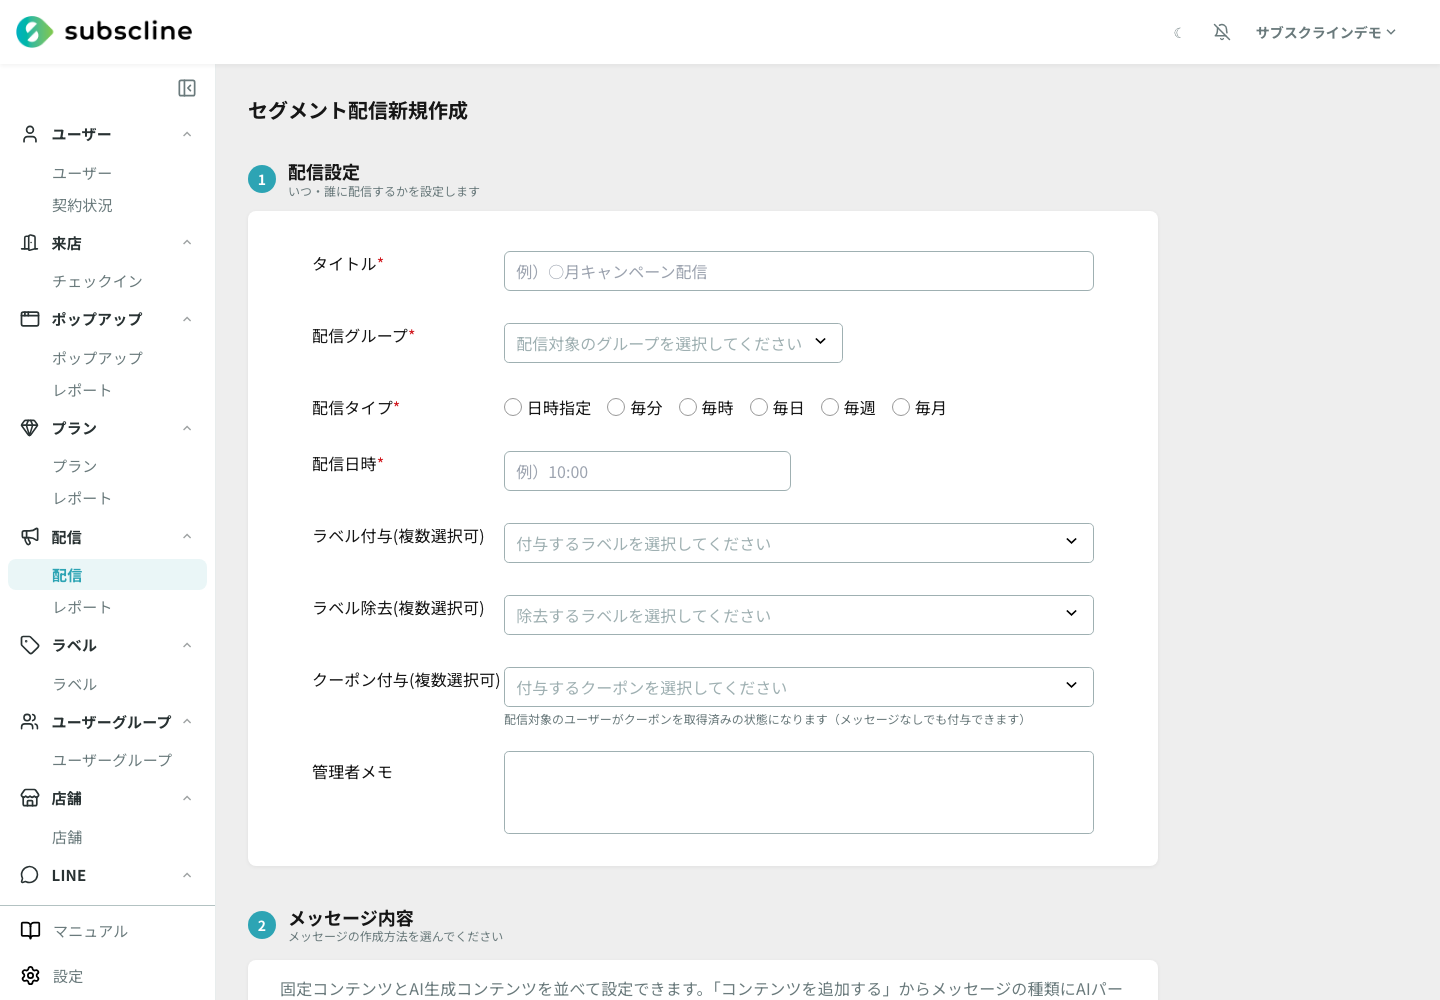Image resolution: width=1440 pixels, height=1000 pixels.
Task: Open the 設定 link
Action: [x=68, y=976]
